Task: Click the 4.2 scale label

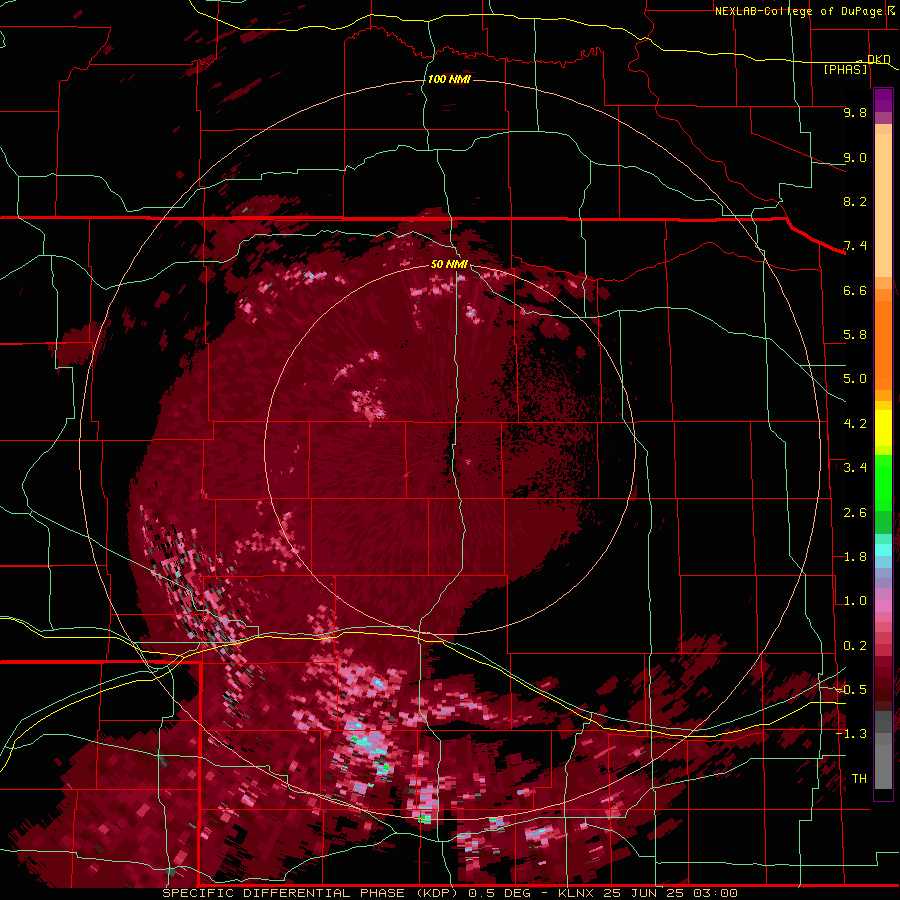Action: tap(854, 424)
